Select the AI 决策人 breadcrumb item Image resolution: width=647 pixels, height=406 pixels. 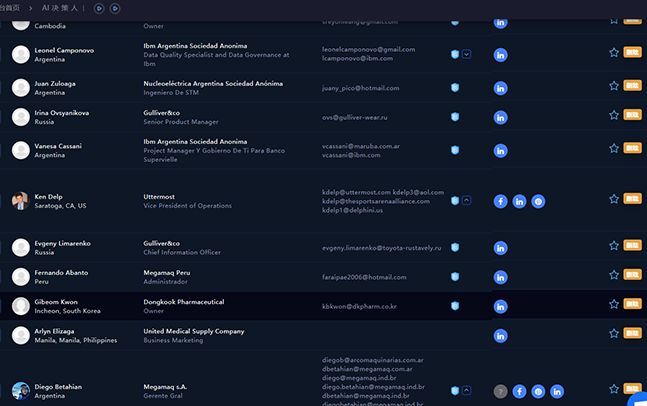58,8
